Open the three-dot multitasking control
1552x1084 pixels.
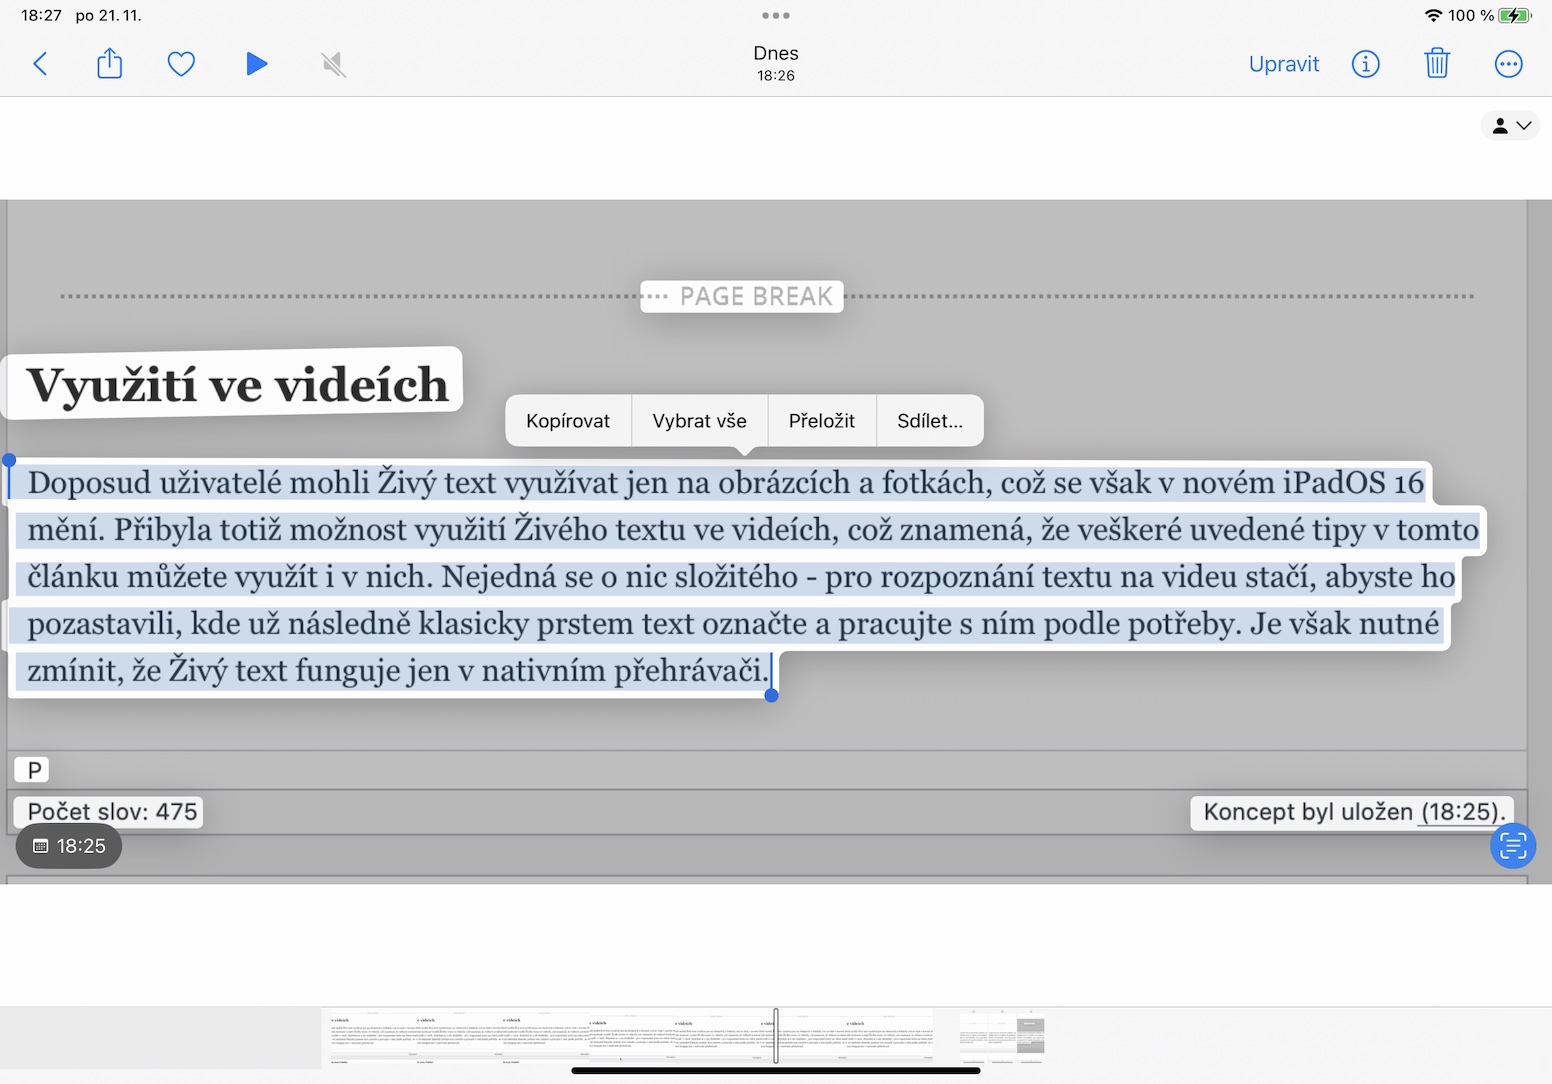[x=776, y=16]
